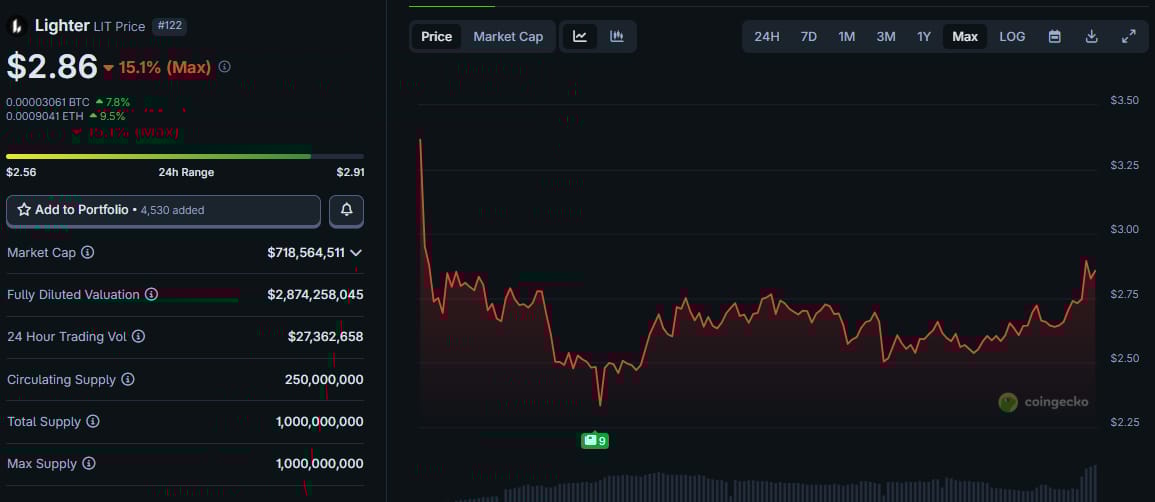Viewport: 1155px width, 502px height.
Task: Click the green news marker labeled 9
Action: (595, 440)
